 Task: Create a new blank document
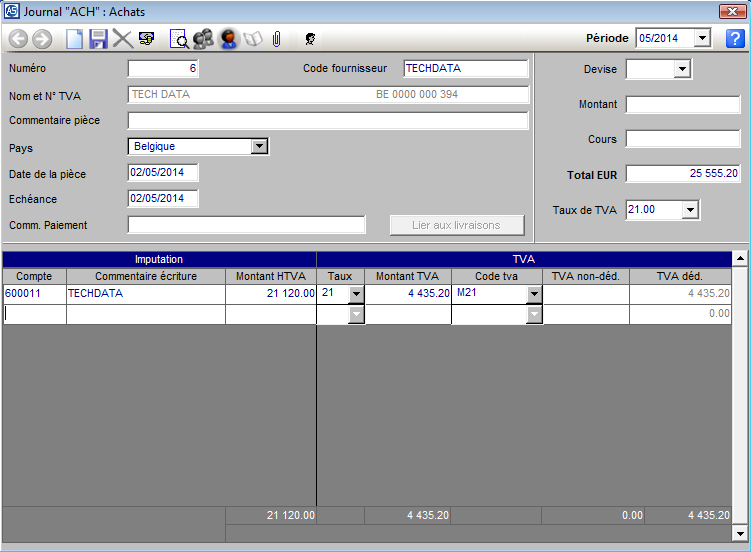(75, 39)
